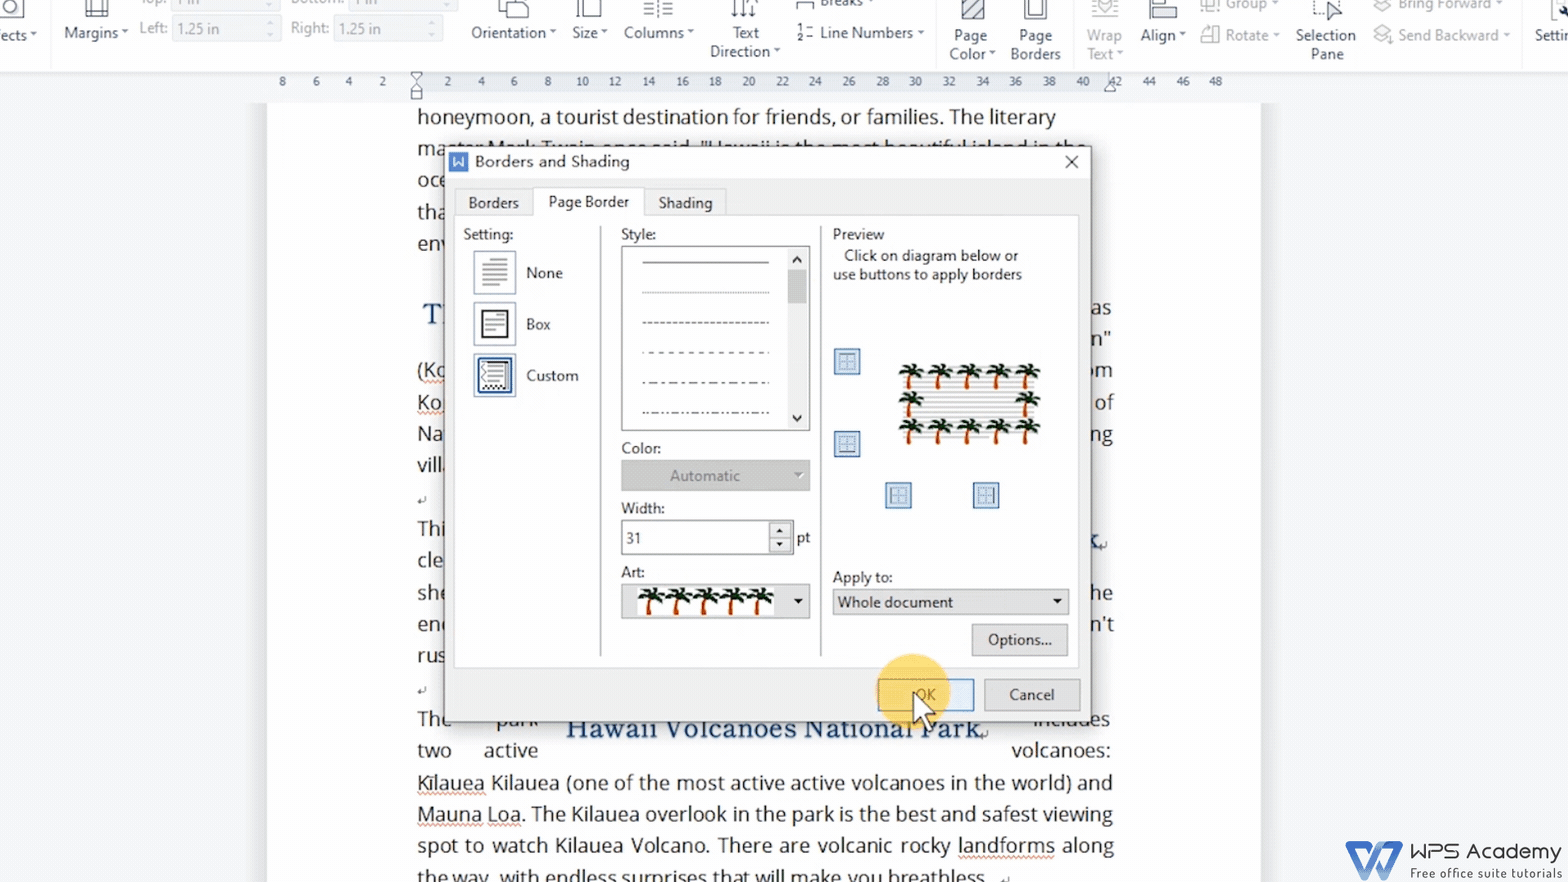Viewport: 1568px width, 882px height.
Task: Toggle top border in preview
Action: pos(847,362)
